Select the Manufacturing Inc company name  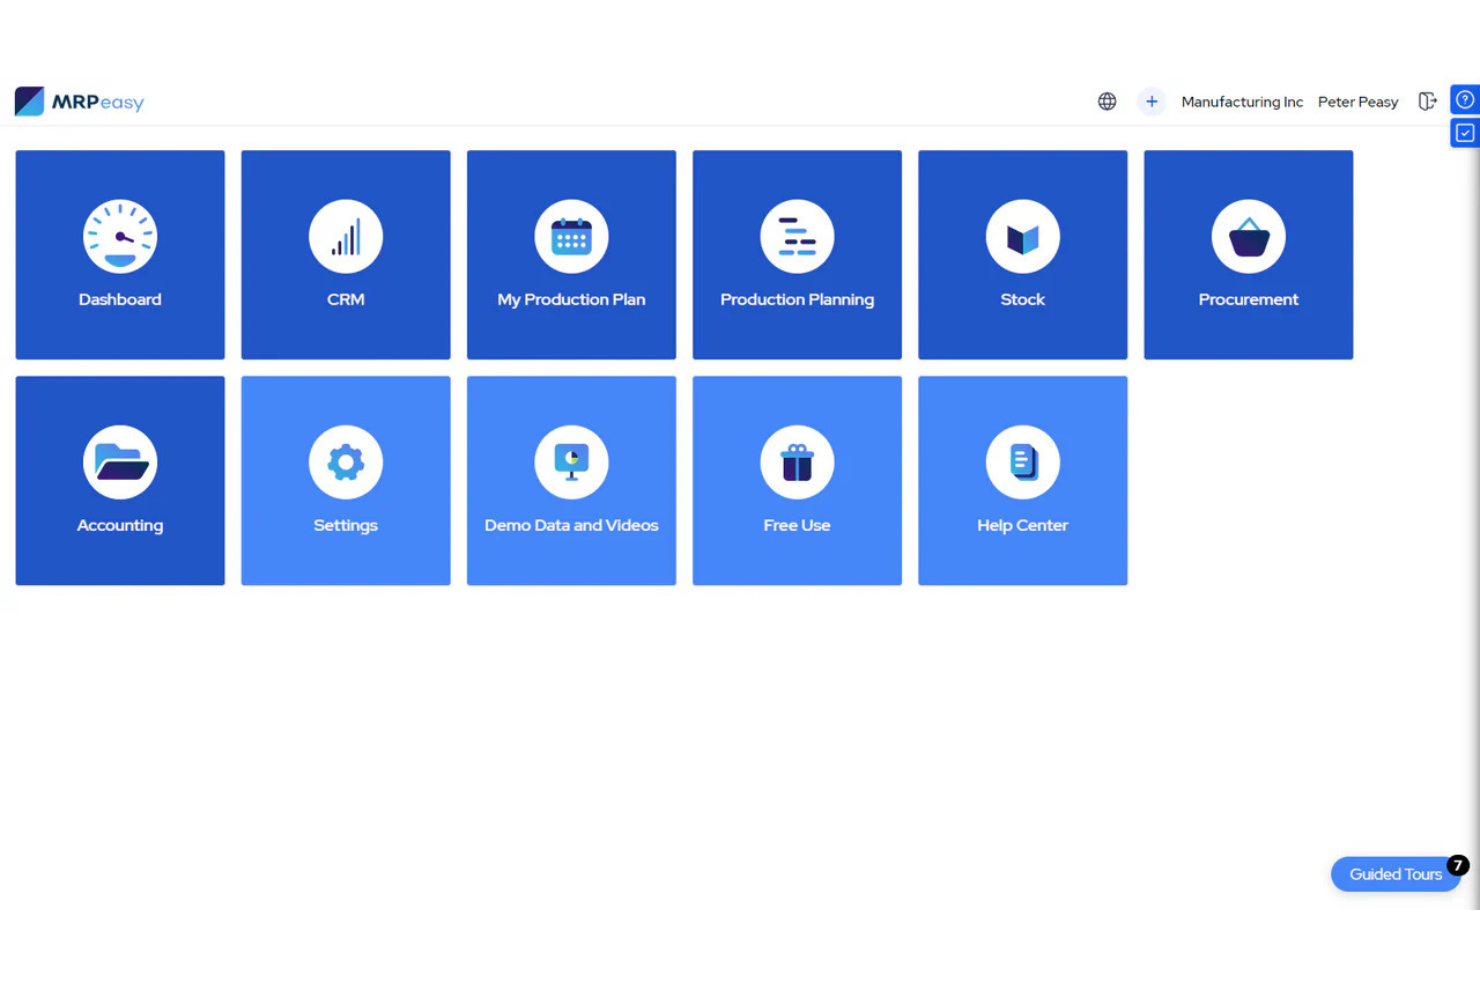pos(1242,101)
